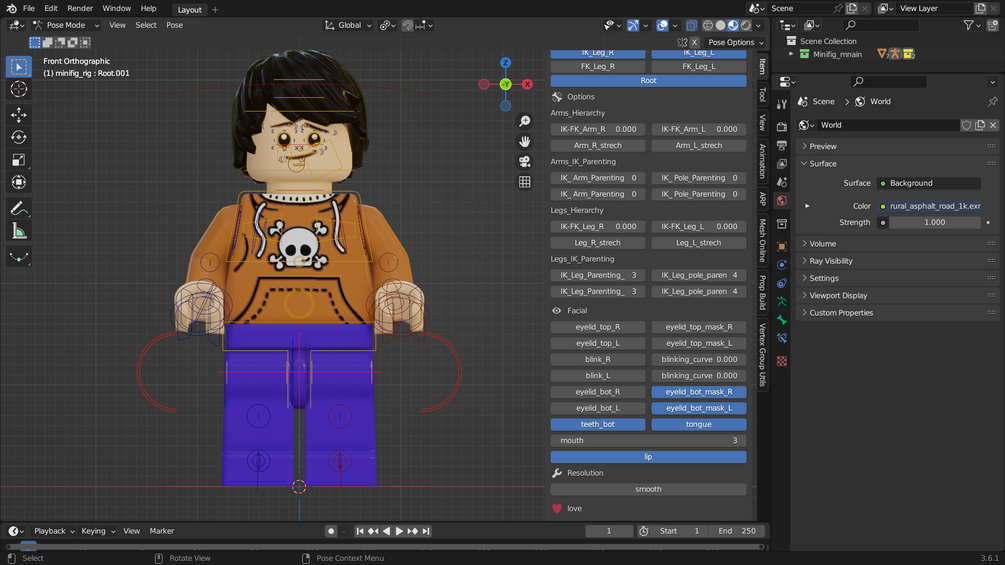Click the smooth resolution button

(648, 489)
